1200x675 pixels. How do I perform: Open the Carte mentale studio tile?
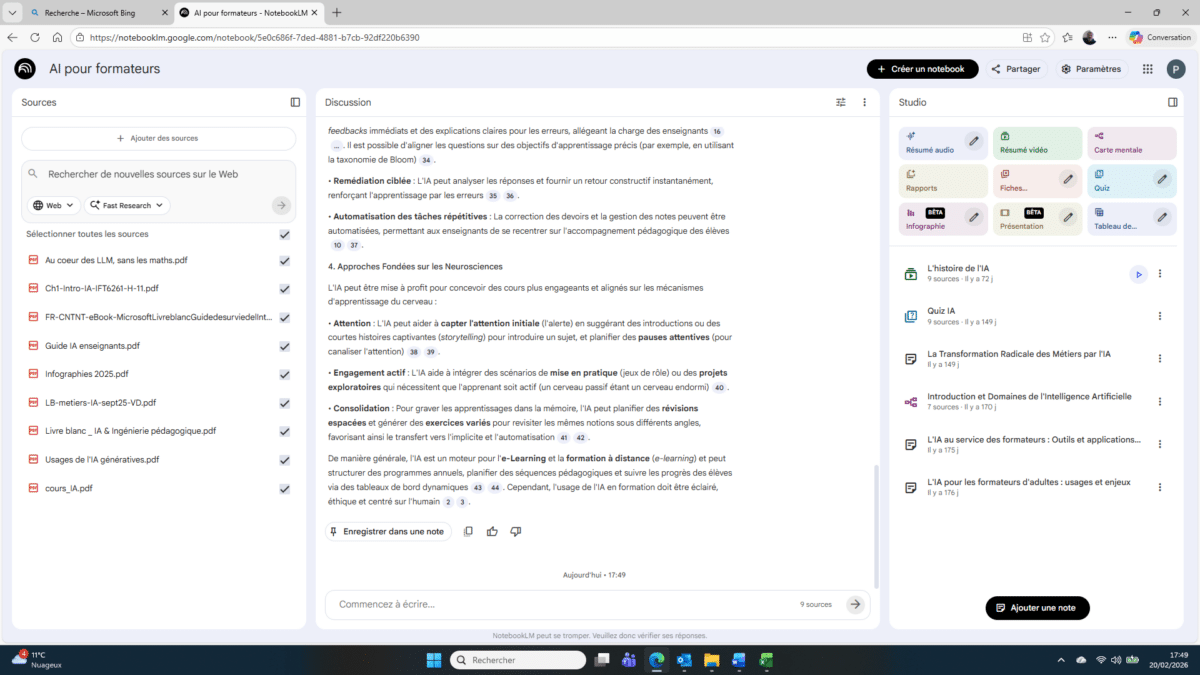tap(1132, 143)
